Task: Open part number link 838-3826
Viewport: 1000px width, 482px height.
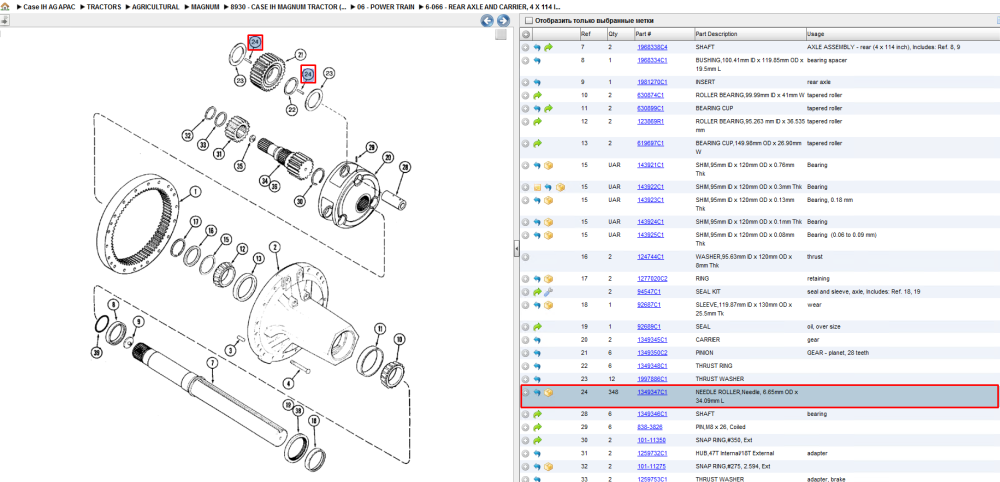Action: (649, 427)
